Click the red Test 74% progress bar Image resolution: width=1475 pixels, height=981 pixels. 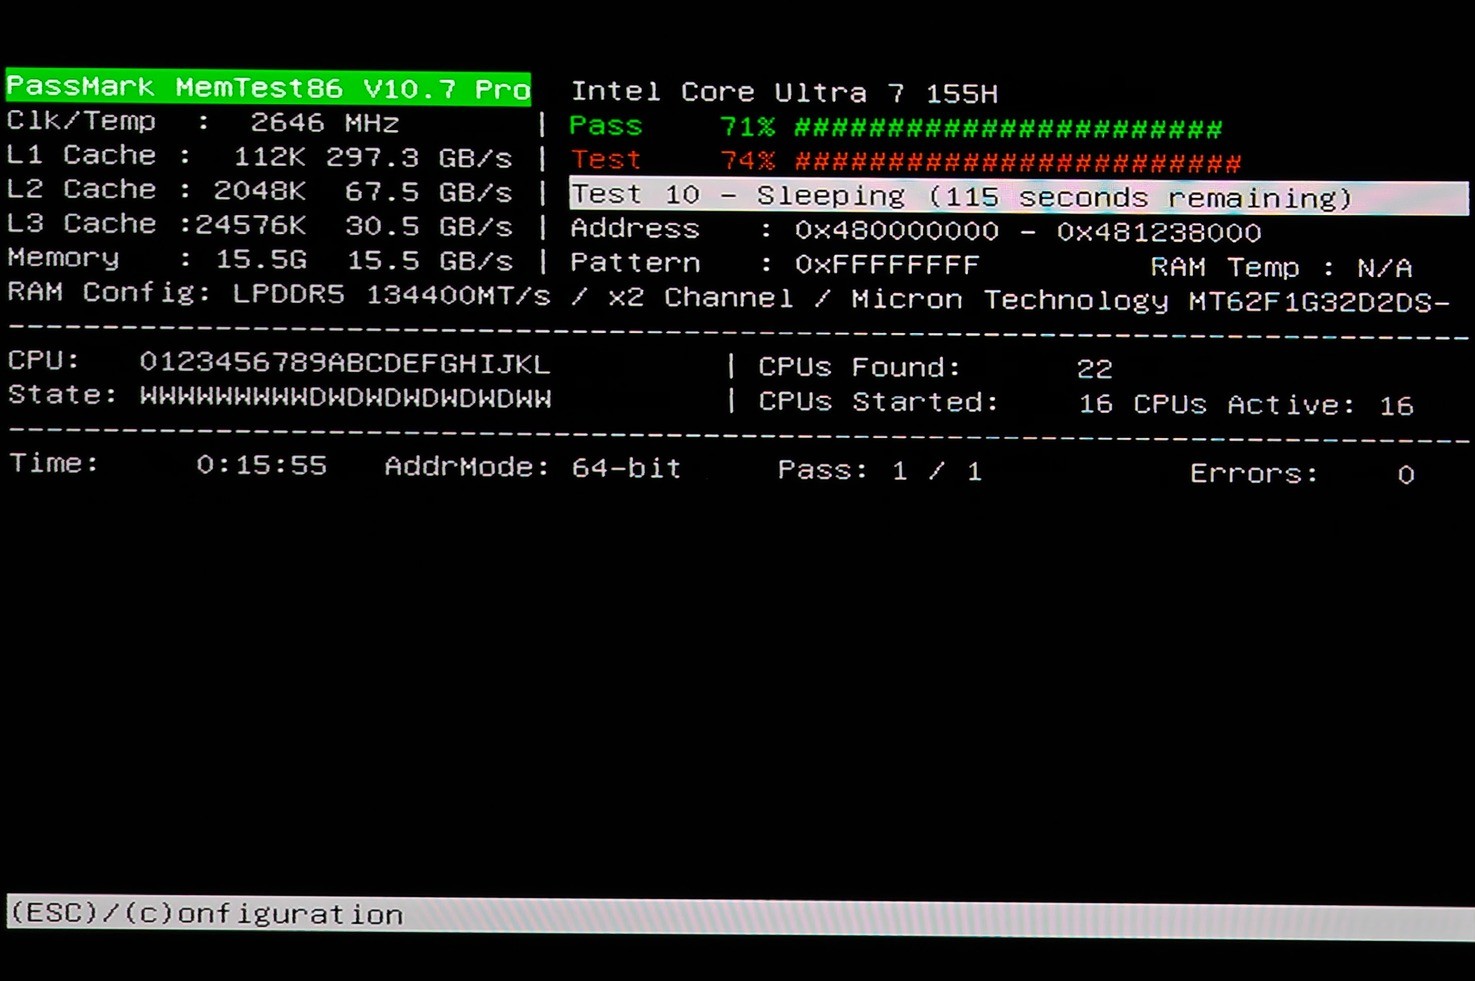(x=1018, y=162)
